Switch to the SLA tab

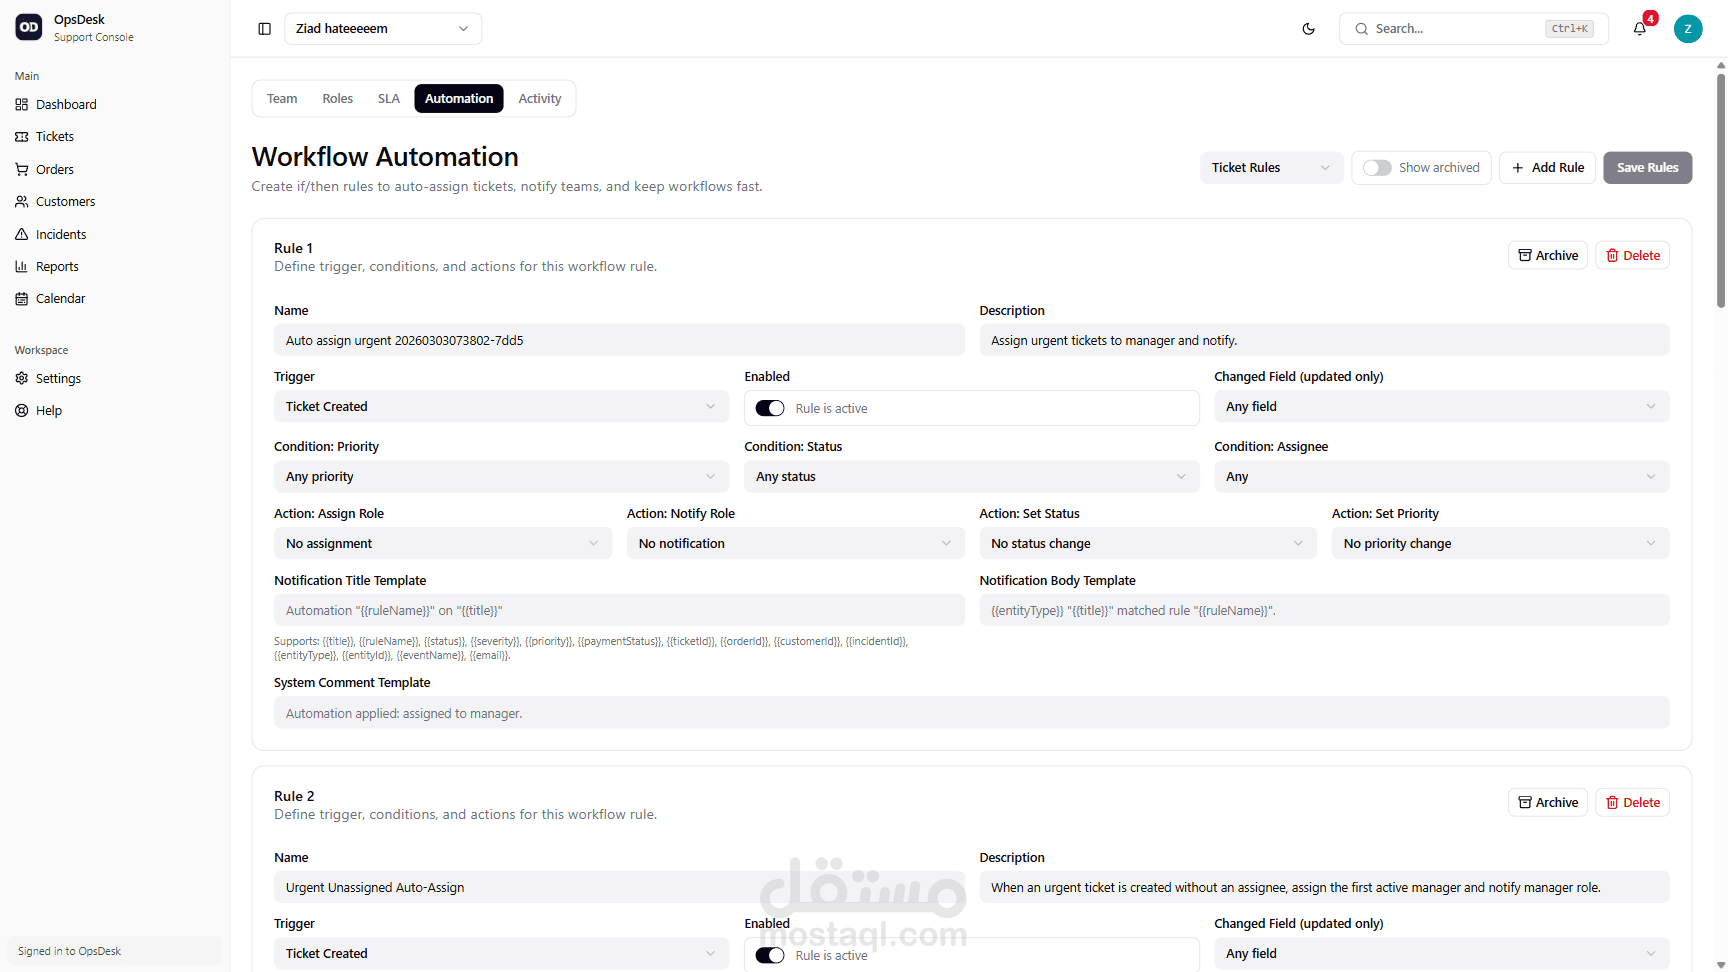coord(388,99)
